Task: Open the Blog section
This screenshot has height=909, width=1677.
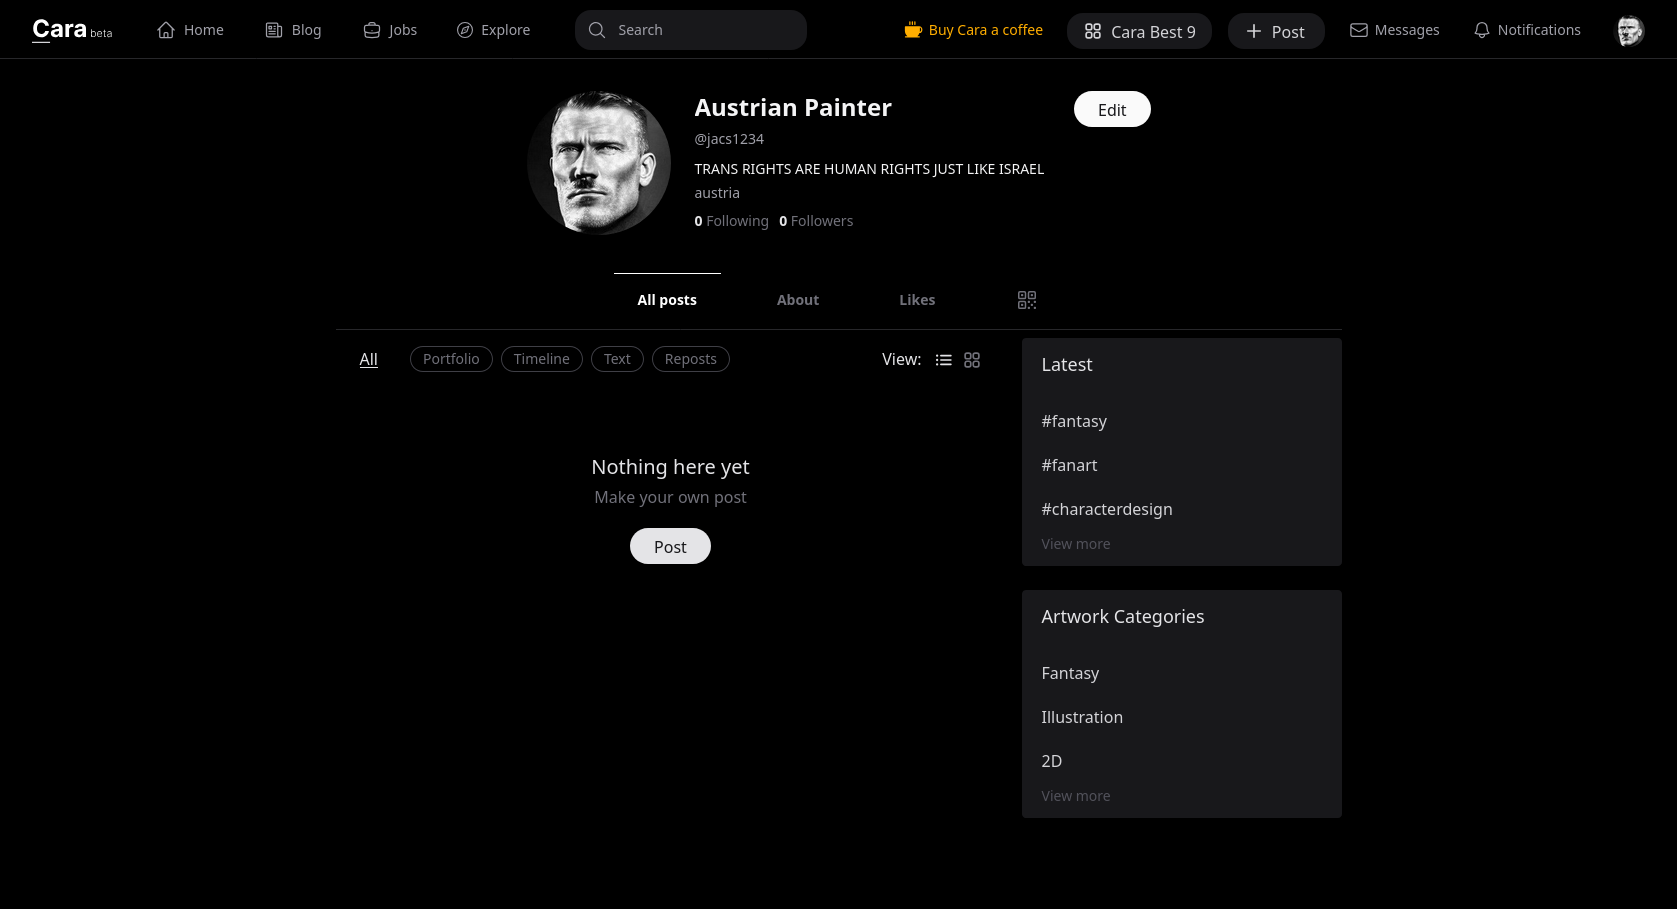Action: [293, 30]
